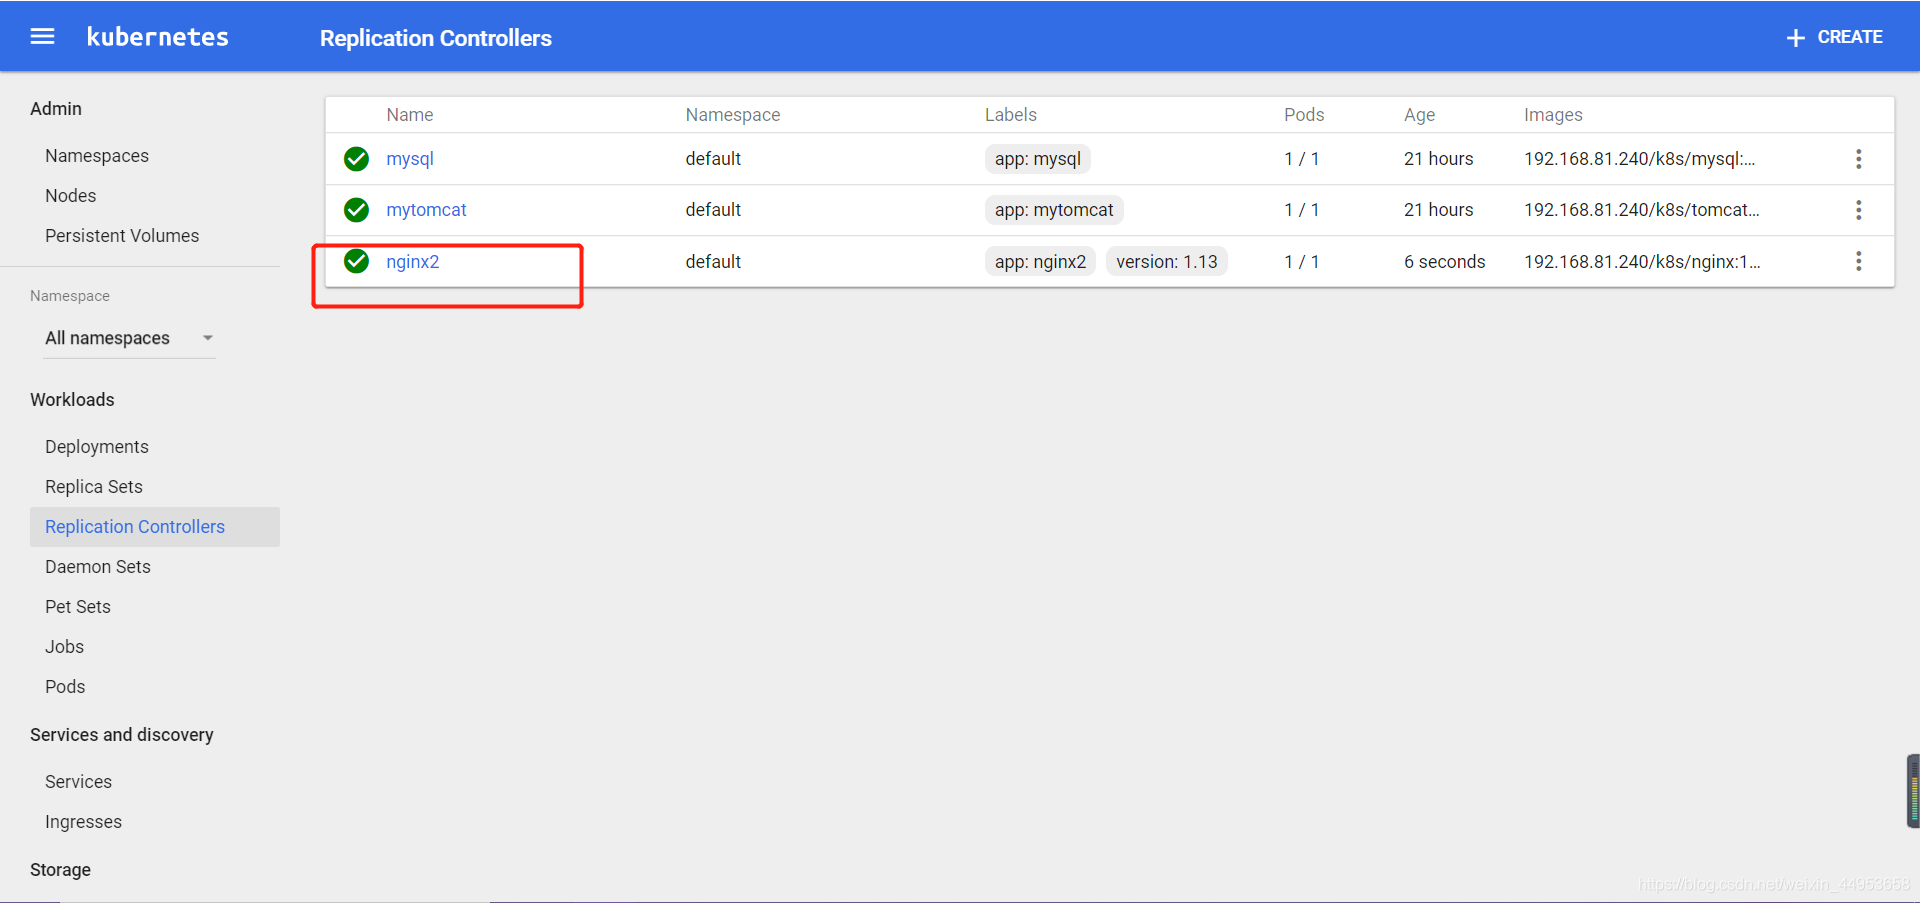Open the actions menu for mytomcat row
The width and height of the screenshot is (1920, 903).
click(1858, 210)
